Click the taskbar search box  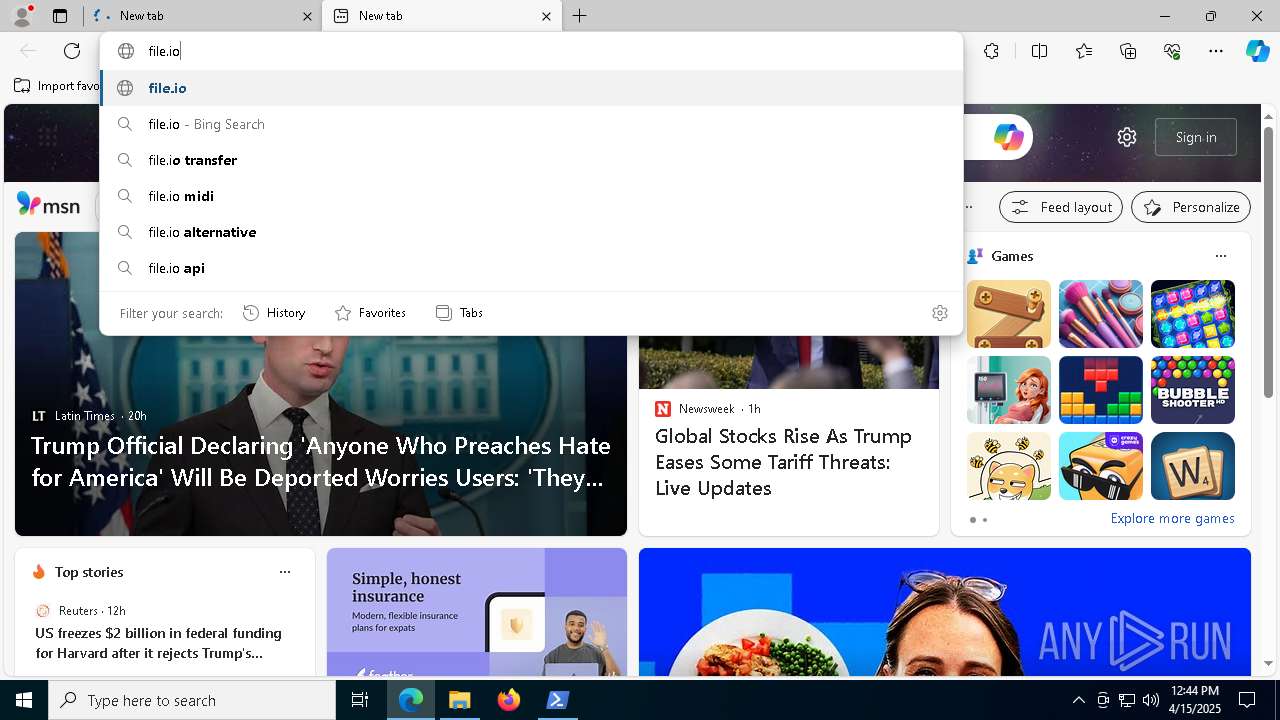point(192,700)
